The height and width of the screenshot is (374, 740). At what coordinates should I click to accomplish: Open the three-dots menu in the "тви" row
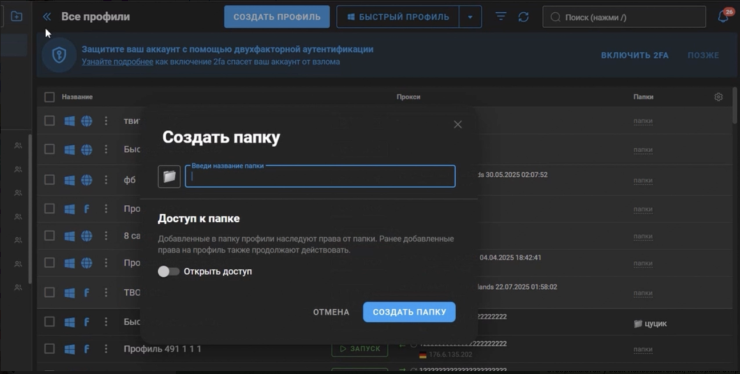[x=106, y=121]
